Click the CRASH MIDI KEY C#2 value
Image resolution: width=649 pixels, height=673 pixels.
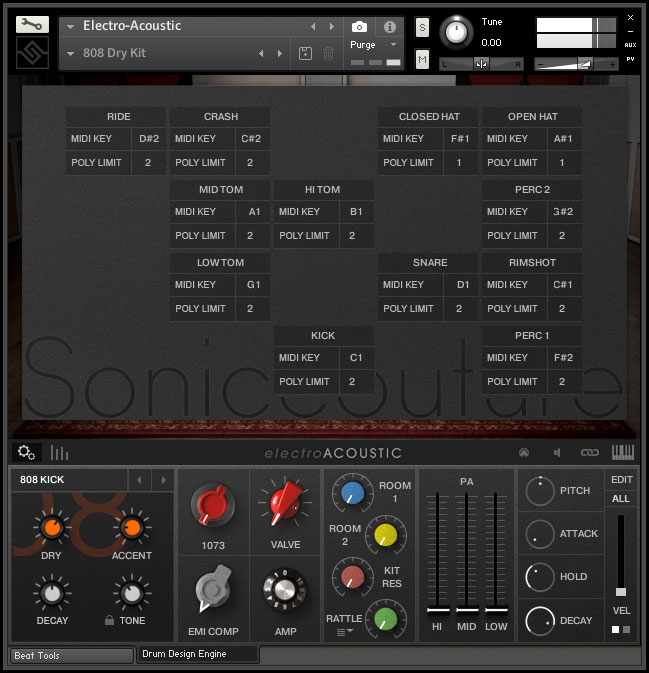[x=252, y=139]
